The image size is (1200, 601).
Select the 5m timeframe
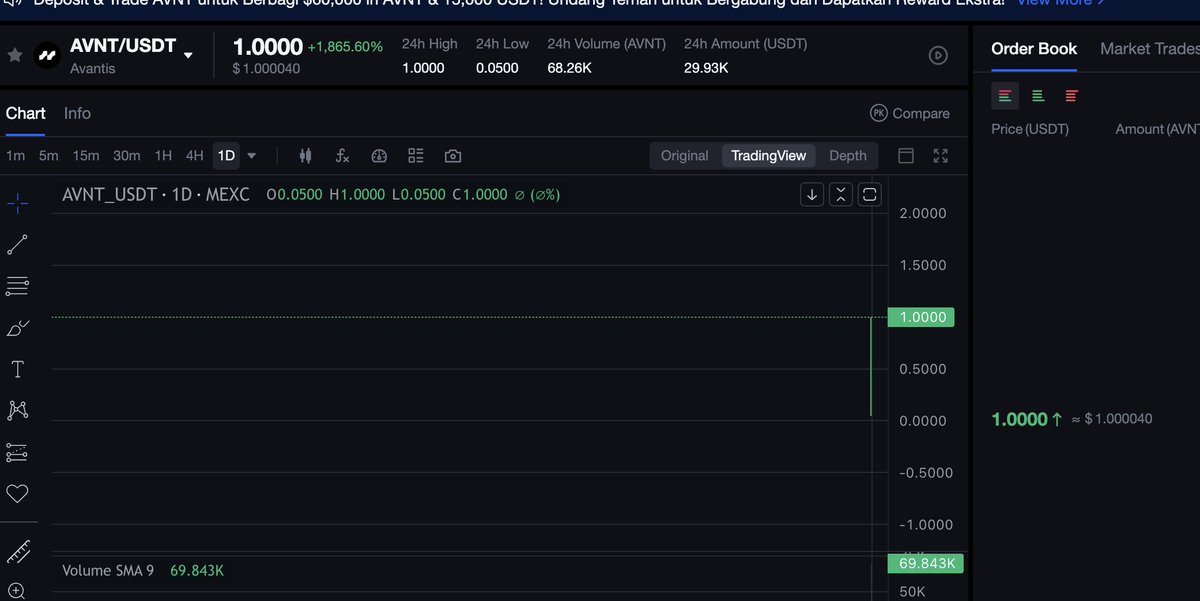click(48, 156)
